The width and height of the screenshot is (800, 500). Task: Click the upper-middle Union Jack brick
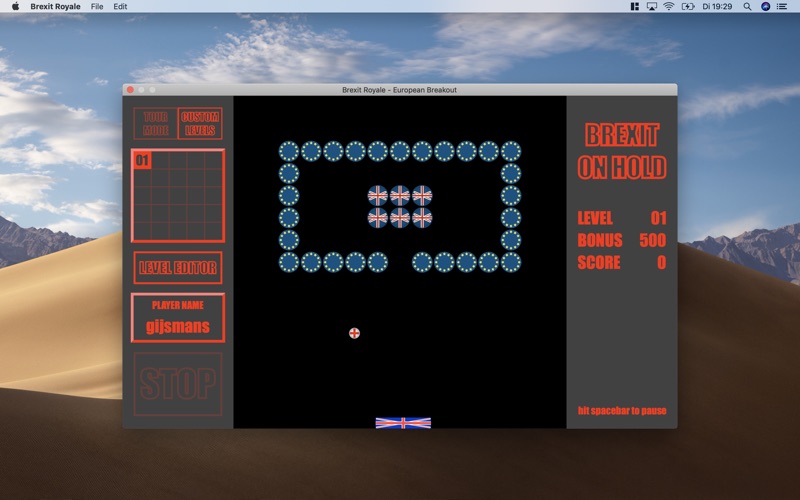click(x=400, y=195)
